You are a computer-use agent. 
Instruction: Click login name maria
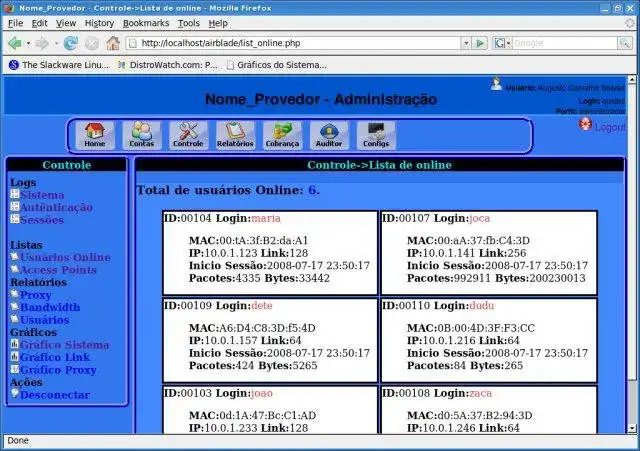pyautogui.click(x=266, y=218)
